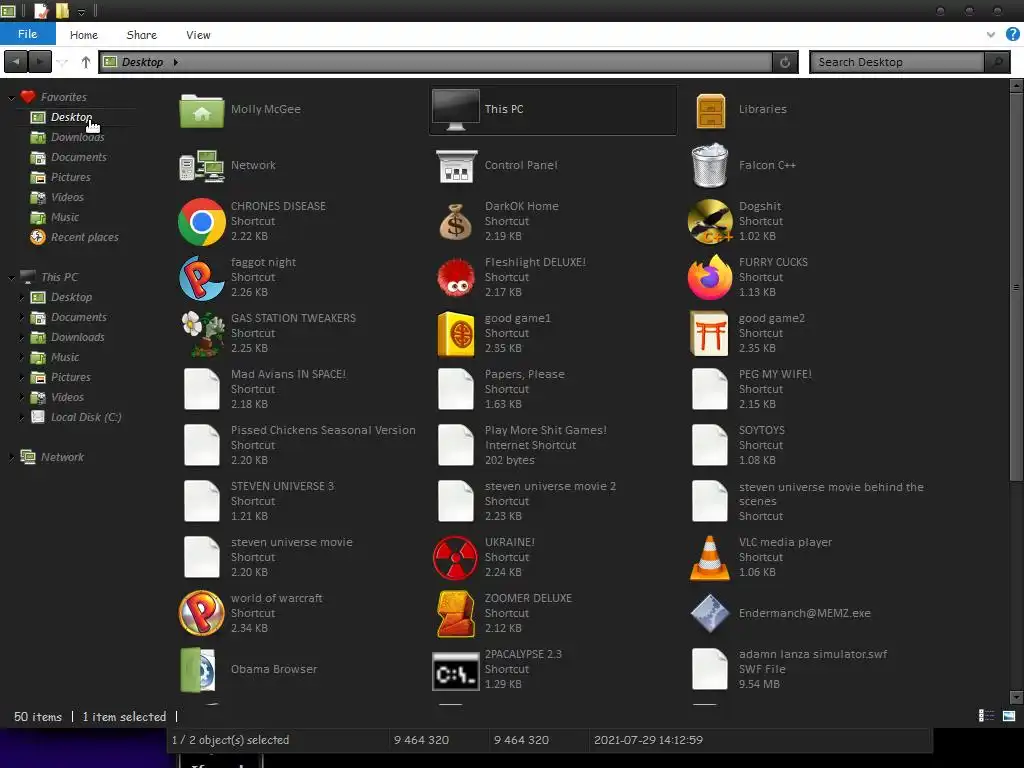The width and height of the screenshot is (1024, 768).
Task: Switch to details view in status bar
Action: [986, 716]
